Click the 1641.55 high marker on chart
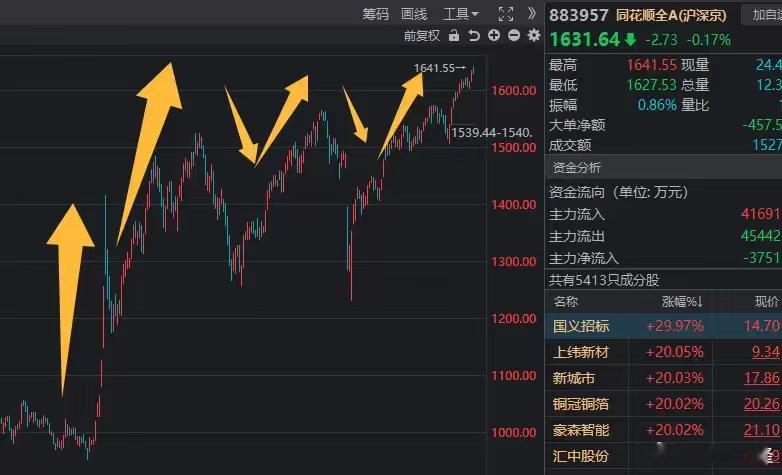 (x=439, y=68)
